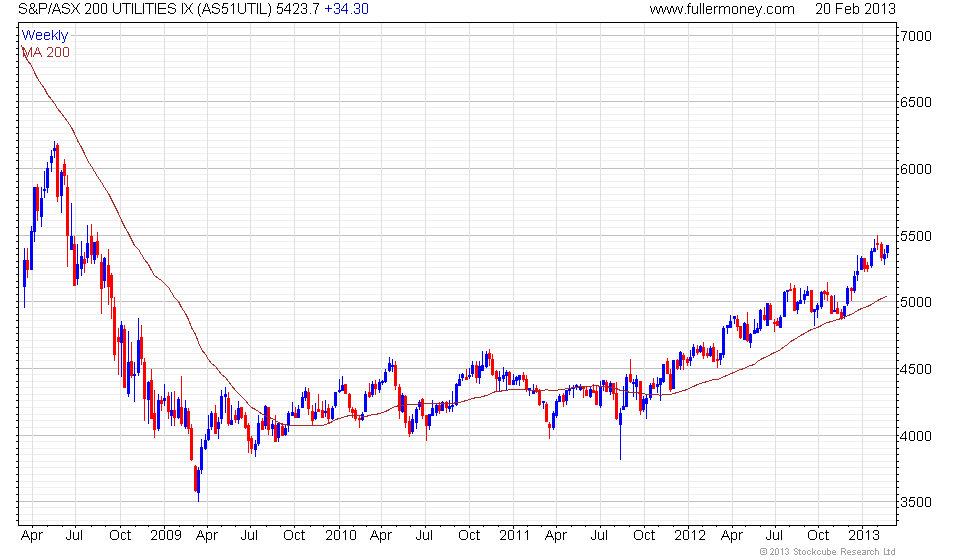Select the 5500 price axis label

coord(915,236)
